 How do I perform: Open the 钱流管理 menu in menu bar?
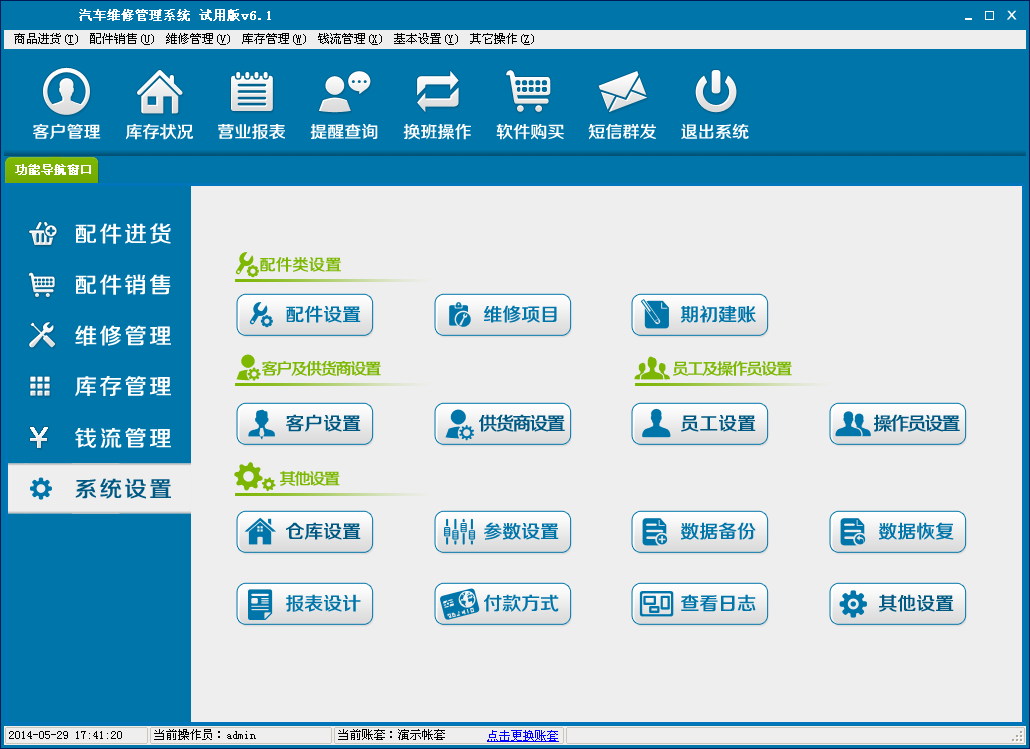(x=350, y=39)
